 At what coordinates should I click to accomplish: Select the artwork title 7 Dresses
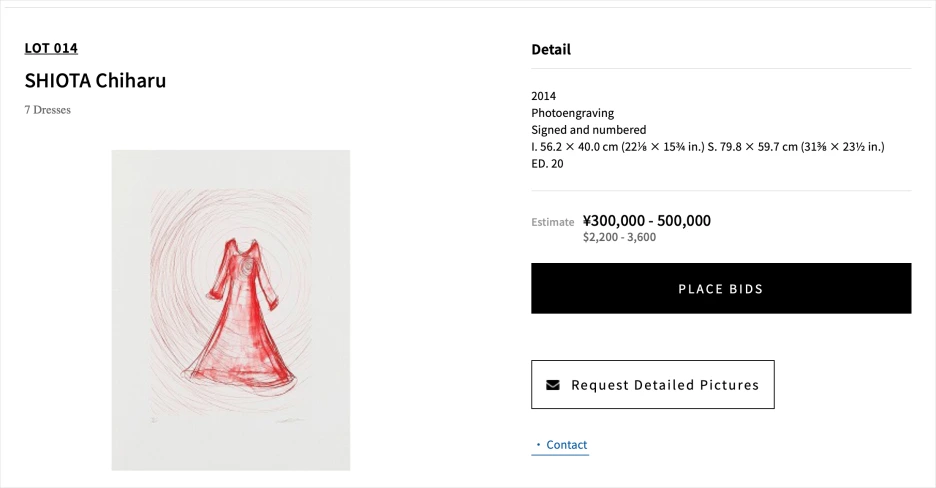tap(48, 110)
